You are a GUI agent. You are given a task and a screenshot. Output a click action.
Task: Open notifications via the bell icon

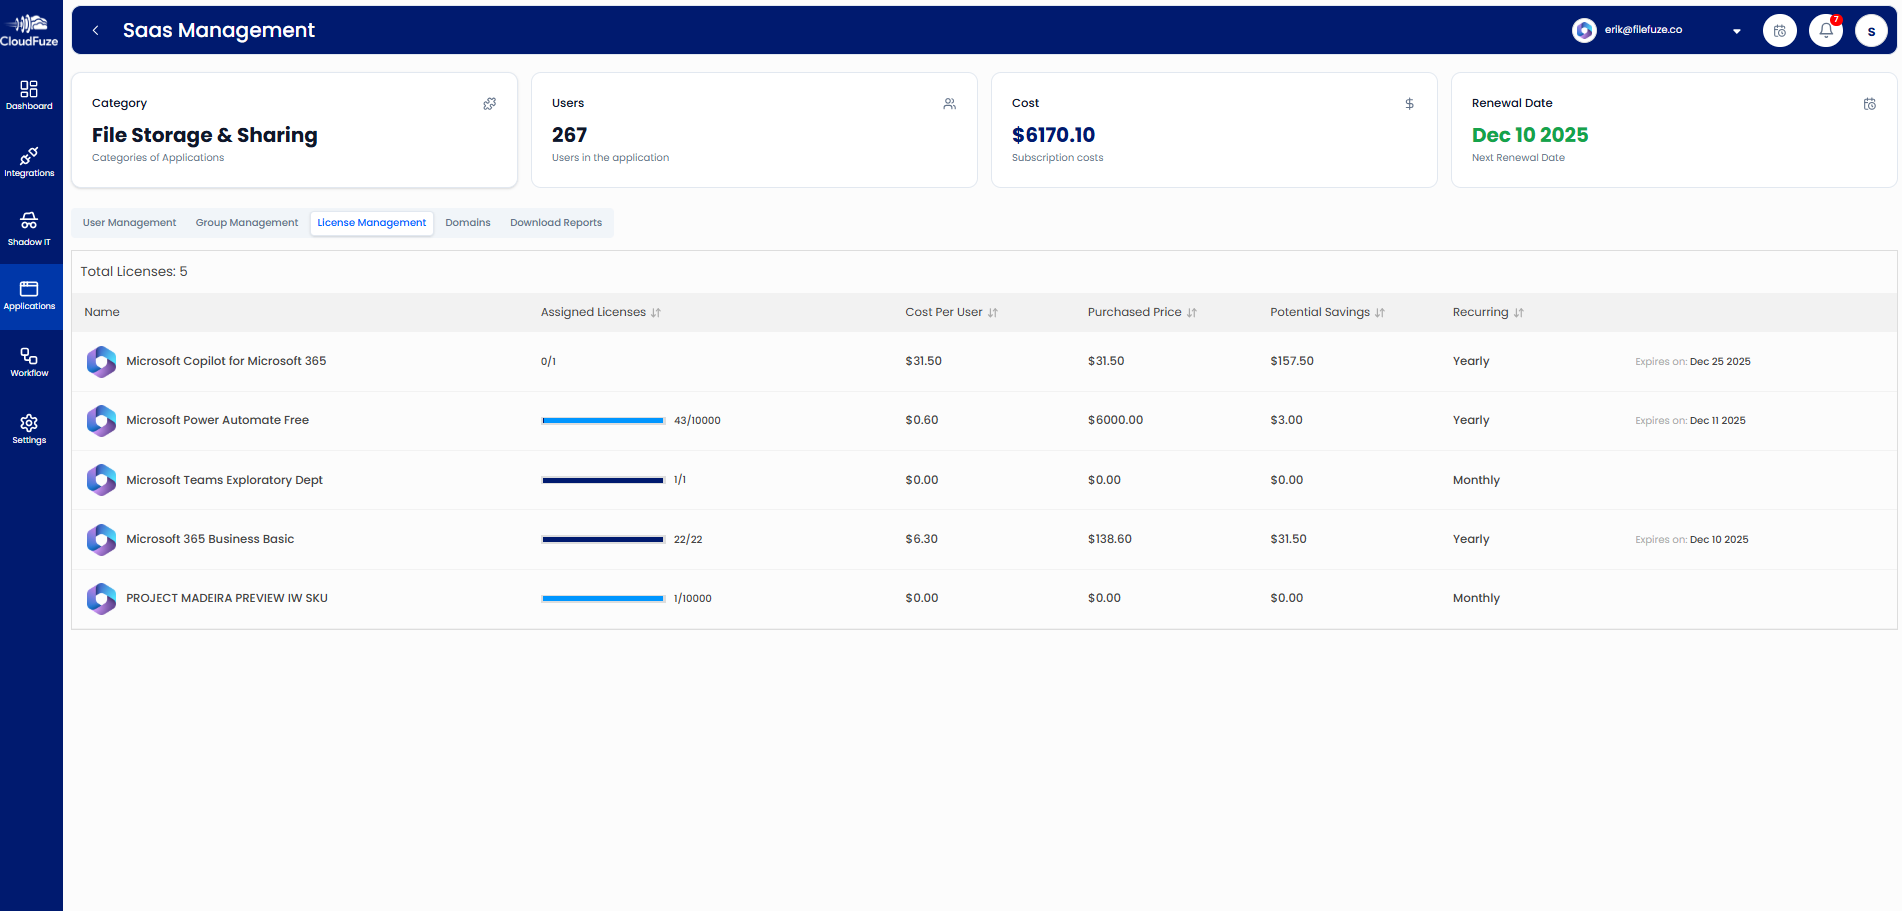pyautogui.click(x=1825, y=30)
